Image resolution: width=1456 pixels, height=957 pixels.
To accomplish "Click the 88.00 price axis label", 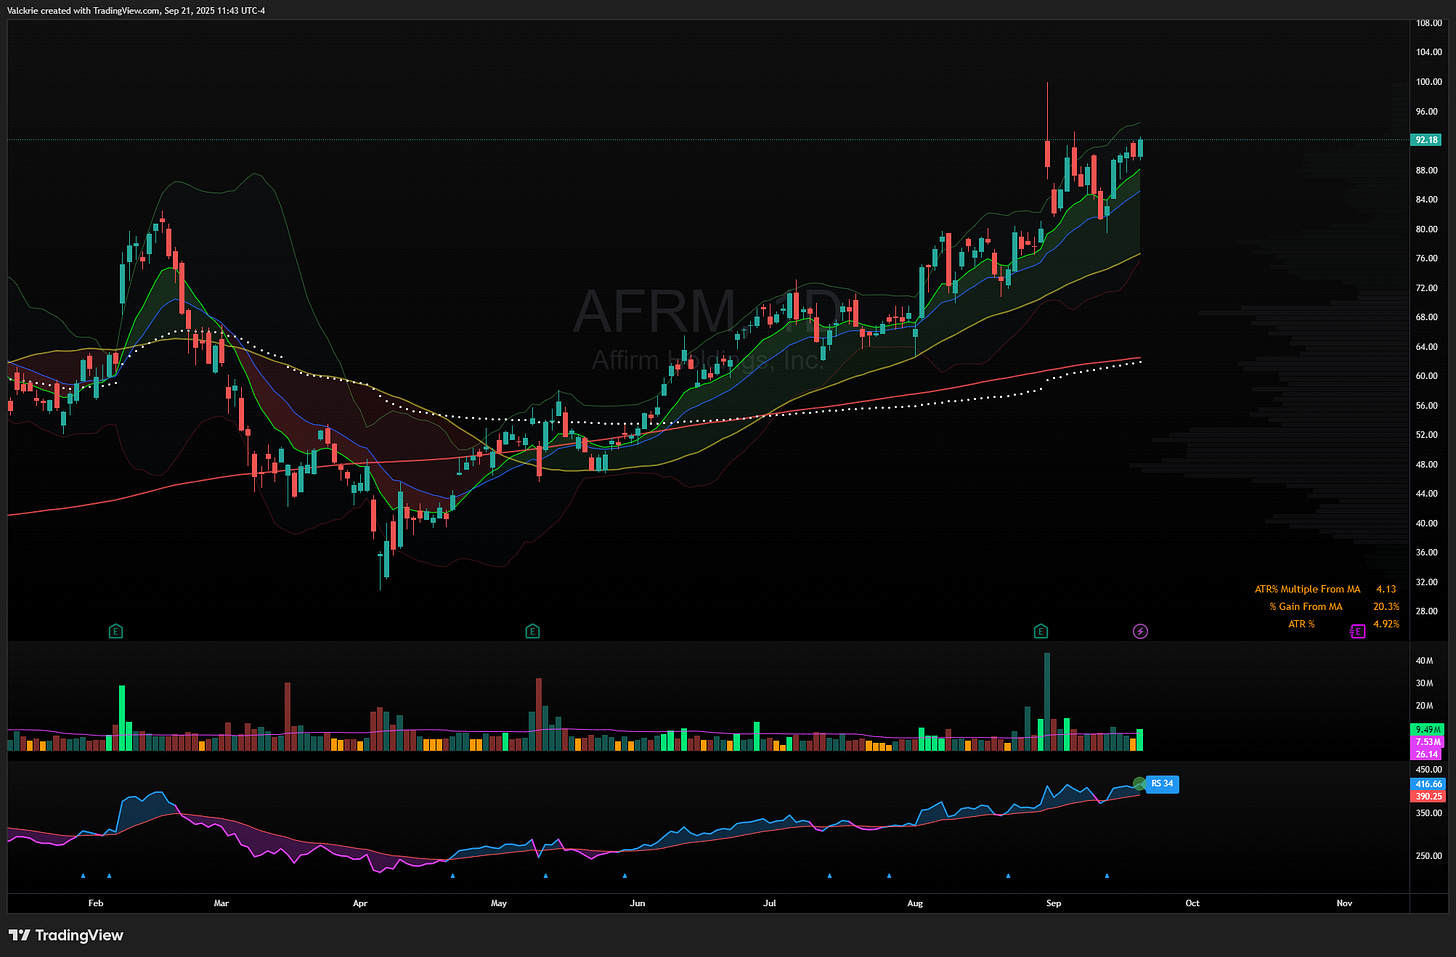I will point(1427,170).
